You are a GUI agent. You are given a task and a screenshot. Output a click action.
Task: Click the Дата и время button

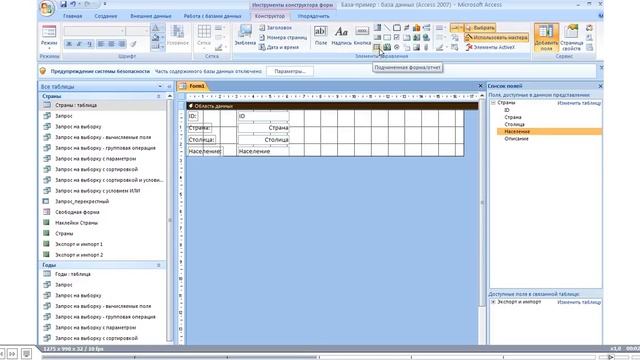(279, 47)
